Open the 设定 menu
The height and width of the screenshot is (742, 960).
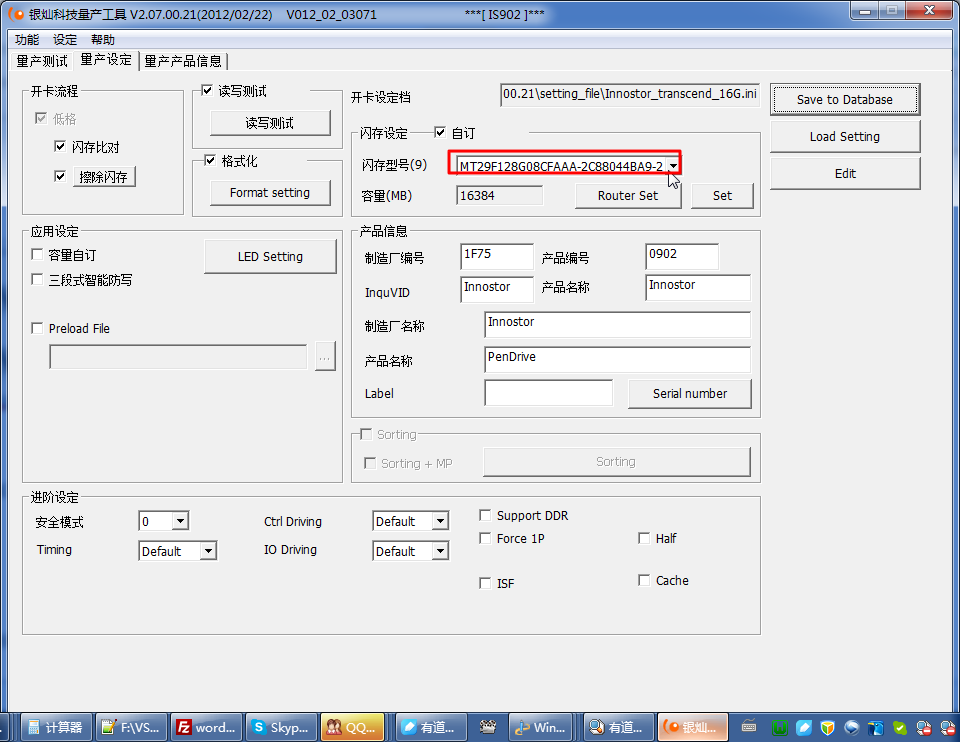click(65, 40)
